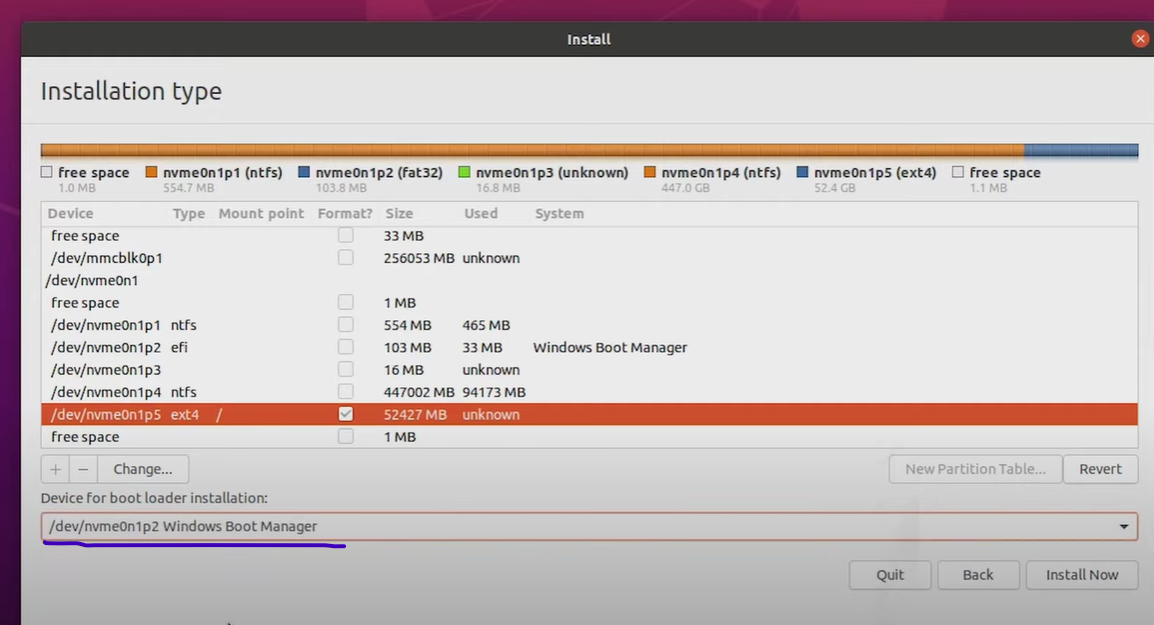
Task: Open the boot loader device dropdown
Action: (x=588, y=526)
